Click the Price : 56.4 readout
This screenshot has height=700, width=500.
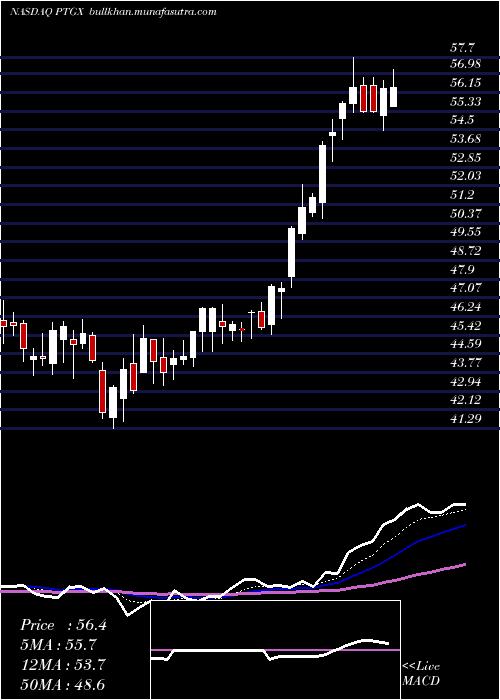point(63,625)
